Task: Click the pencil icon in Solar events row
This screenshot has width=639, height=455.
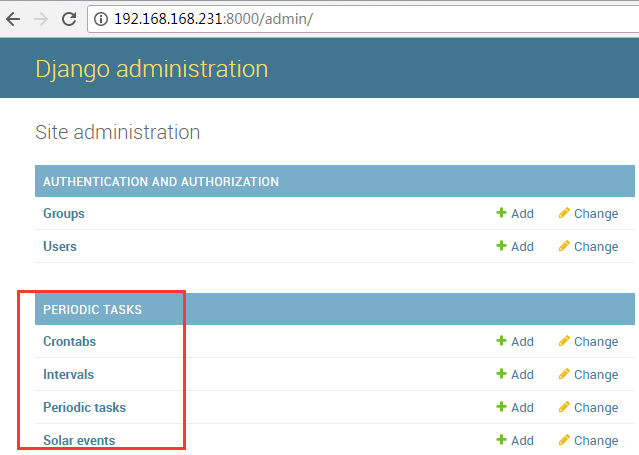Action: [x=564, y=440]
